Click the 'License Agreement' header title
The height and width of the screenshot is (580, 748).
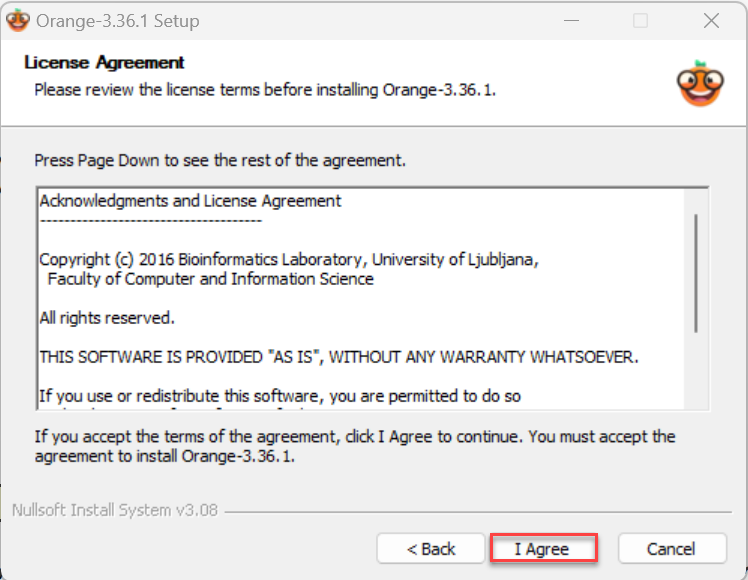click(104, 62)
